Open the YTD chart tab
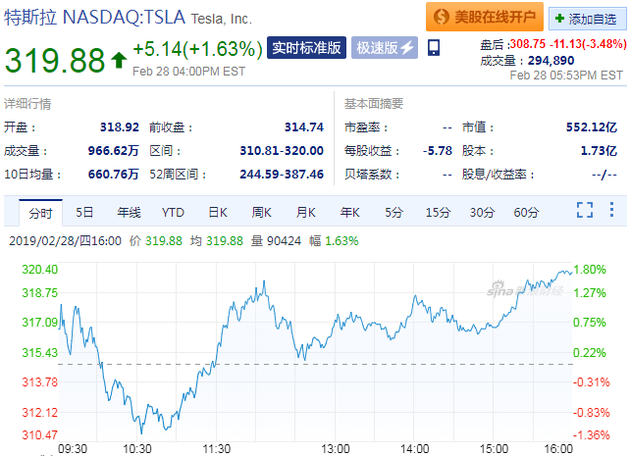The image size is (630, 456). click(x=173, y=212)
